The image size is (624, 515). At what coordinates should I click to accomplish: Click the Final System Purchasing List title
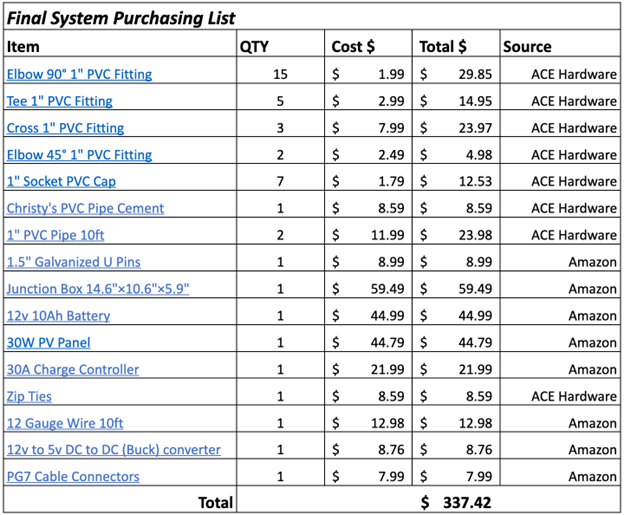(121, 18)
